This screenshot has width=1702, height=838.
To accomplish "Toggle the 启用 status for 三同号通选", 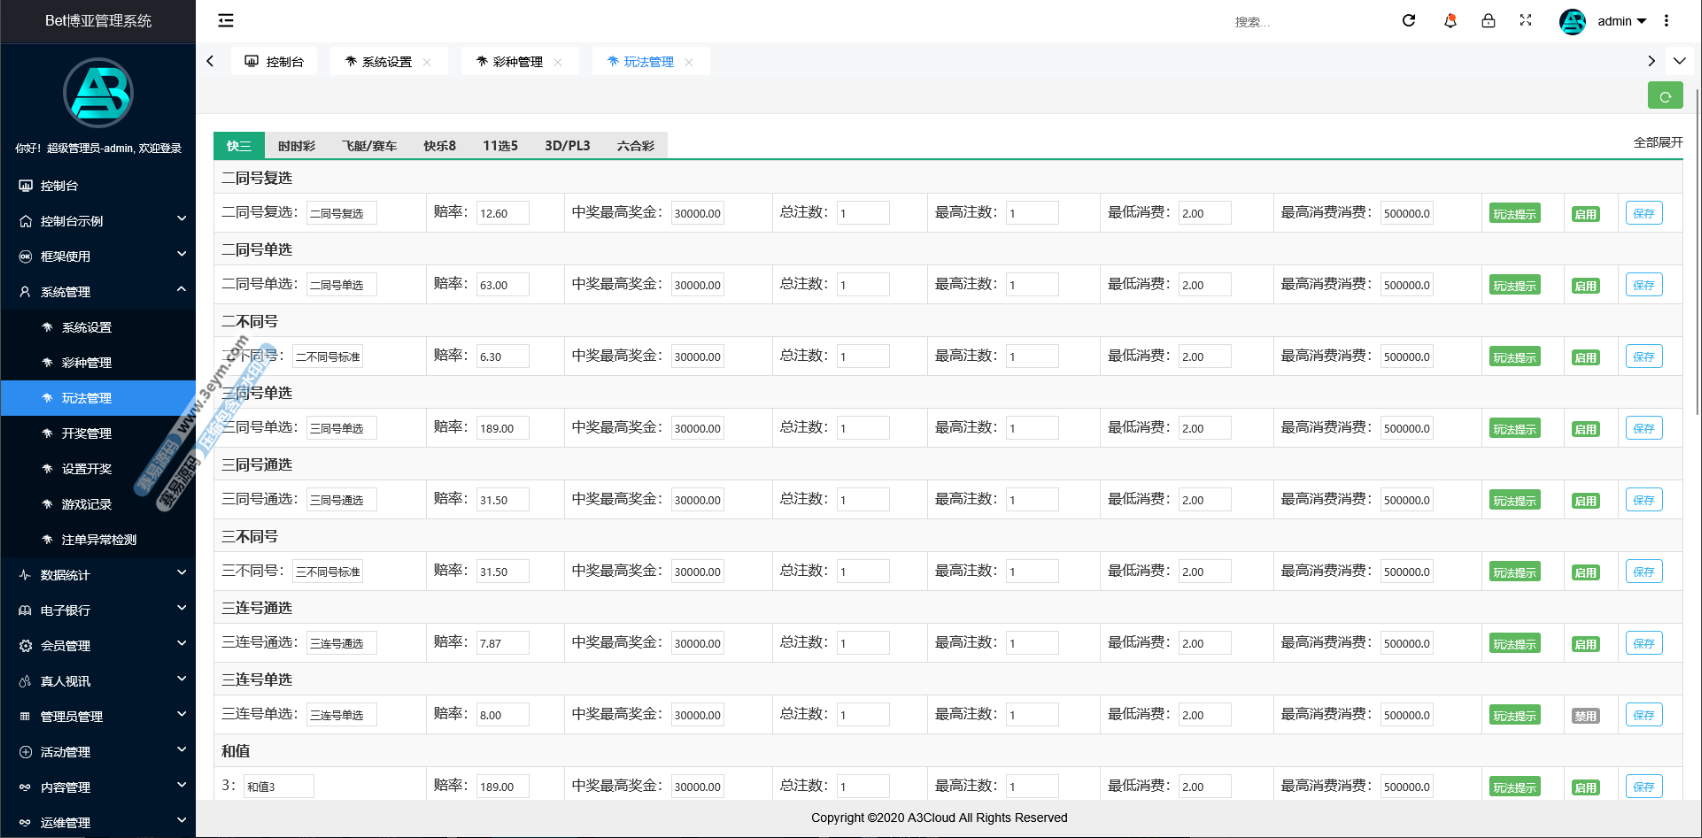I will (1585, 501).
